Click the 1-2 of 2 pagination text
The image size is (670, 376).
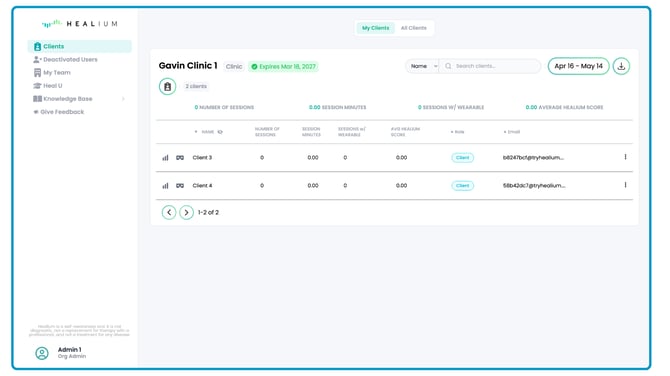pos(208,212)
